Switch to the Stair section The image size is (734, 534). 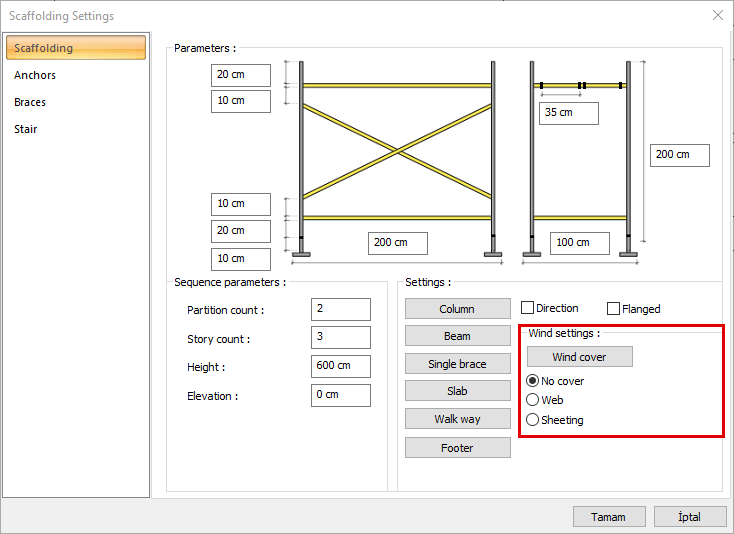click(26, 129)
